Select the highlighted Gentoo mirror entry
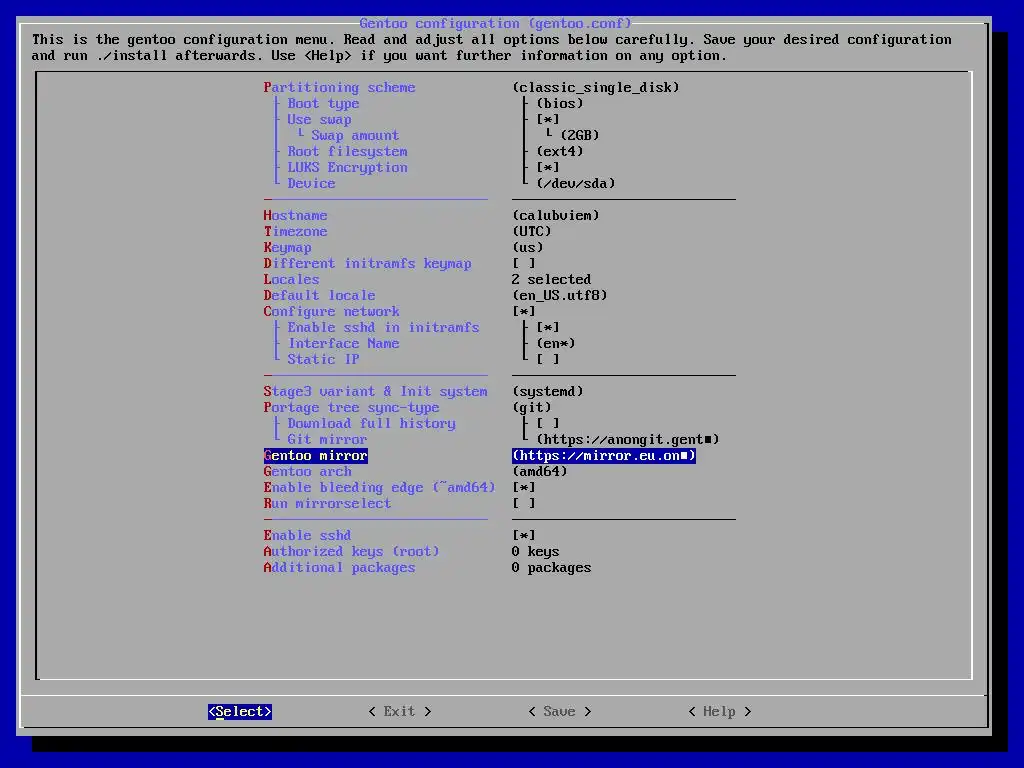 pyautogui.click(x=315, y=455)
